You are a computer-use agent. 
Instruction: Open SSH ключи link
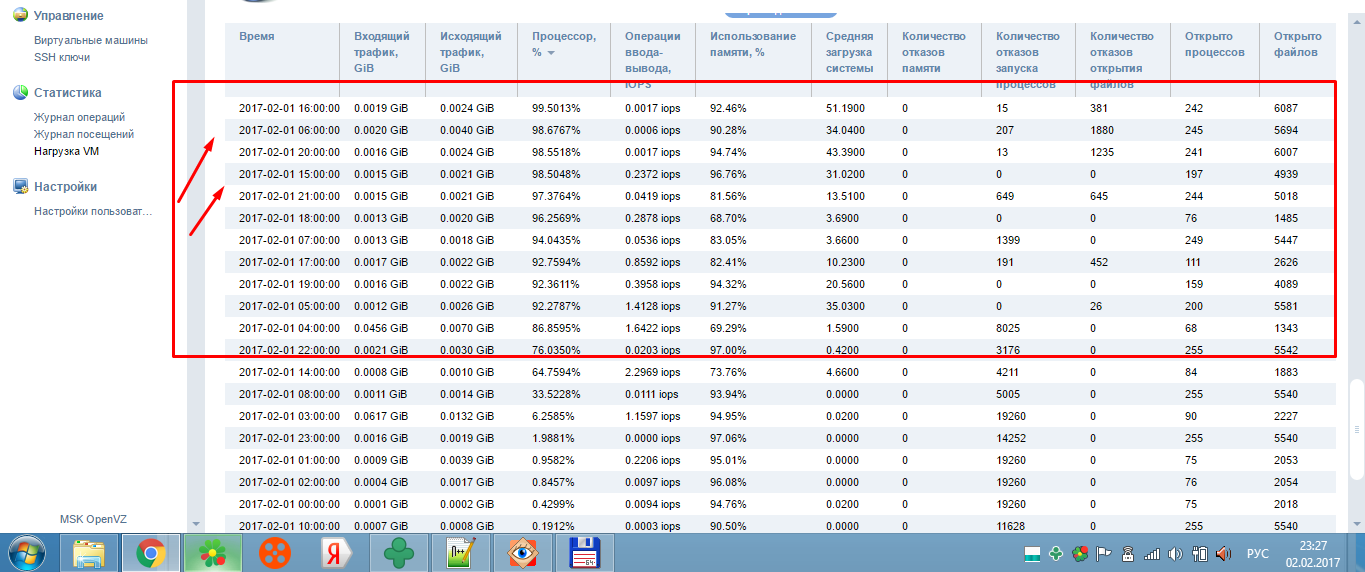tap(62, 57)
